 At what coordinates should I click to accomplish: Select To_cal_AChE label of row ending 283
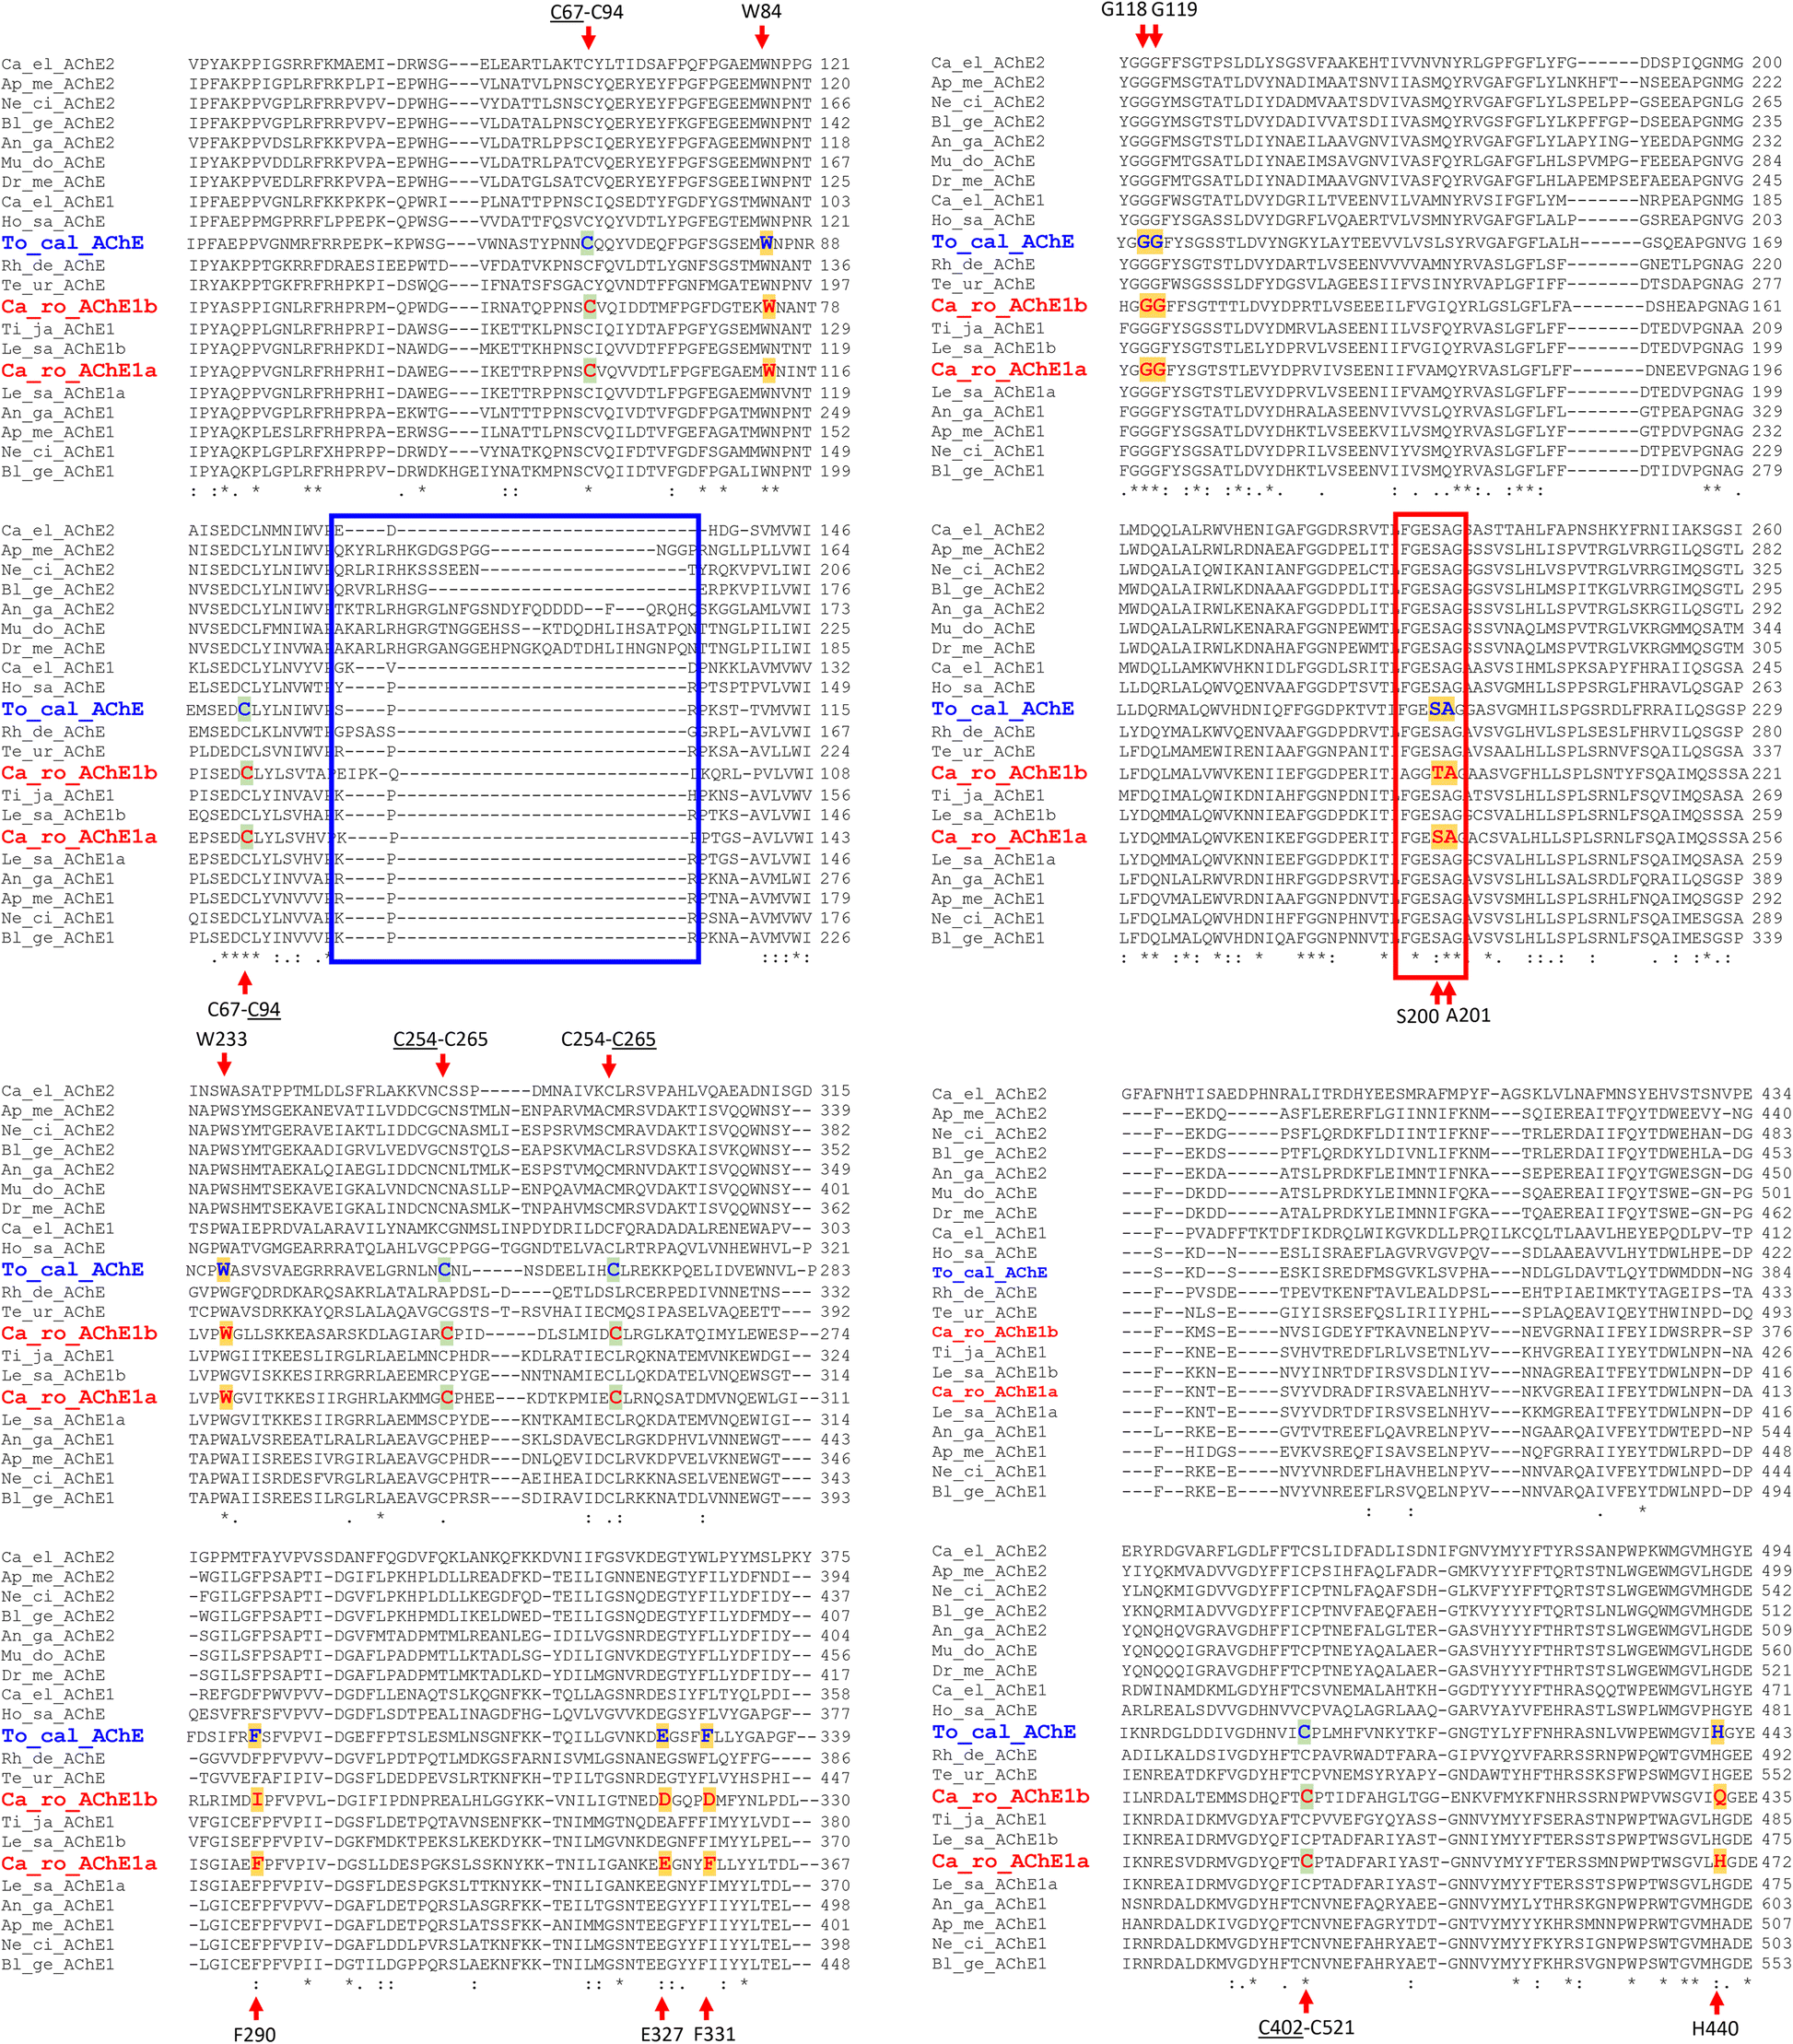(73, 1269)
